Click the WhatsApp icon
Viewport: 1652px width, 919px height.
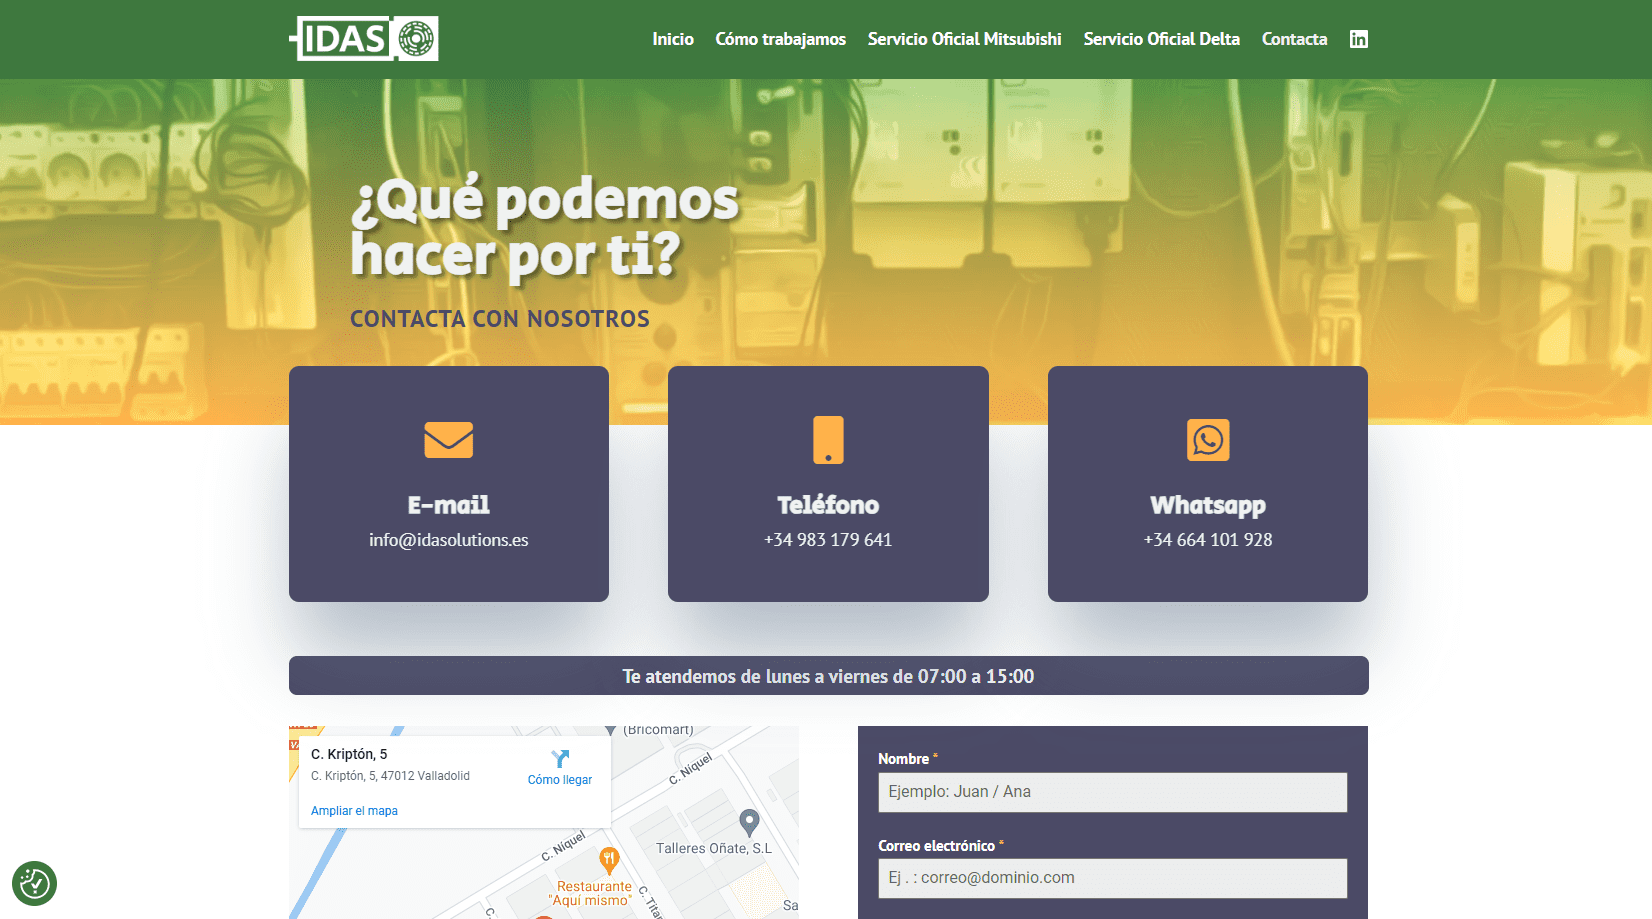(1208, 440)
